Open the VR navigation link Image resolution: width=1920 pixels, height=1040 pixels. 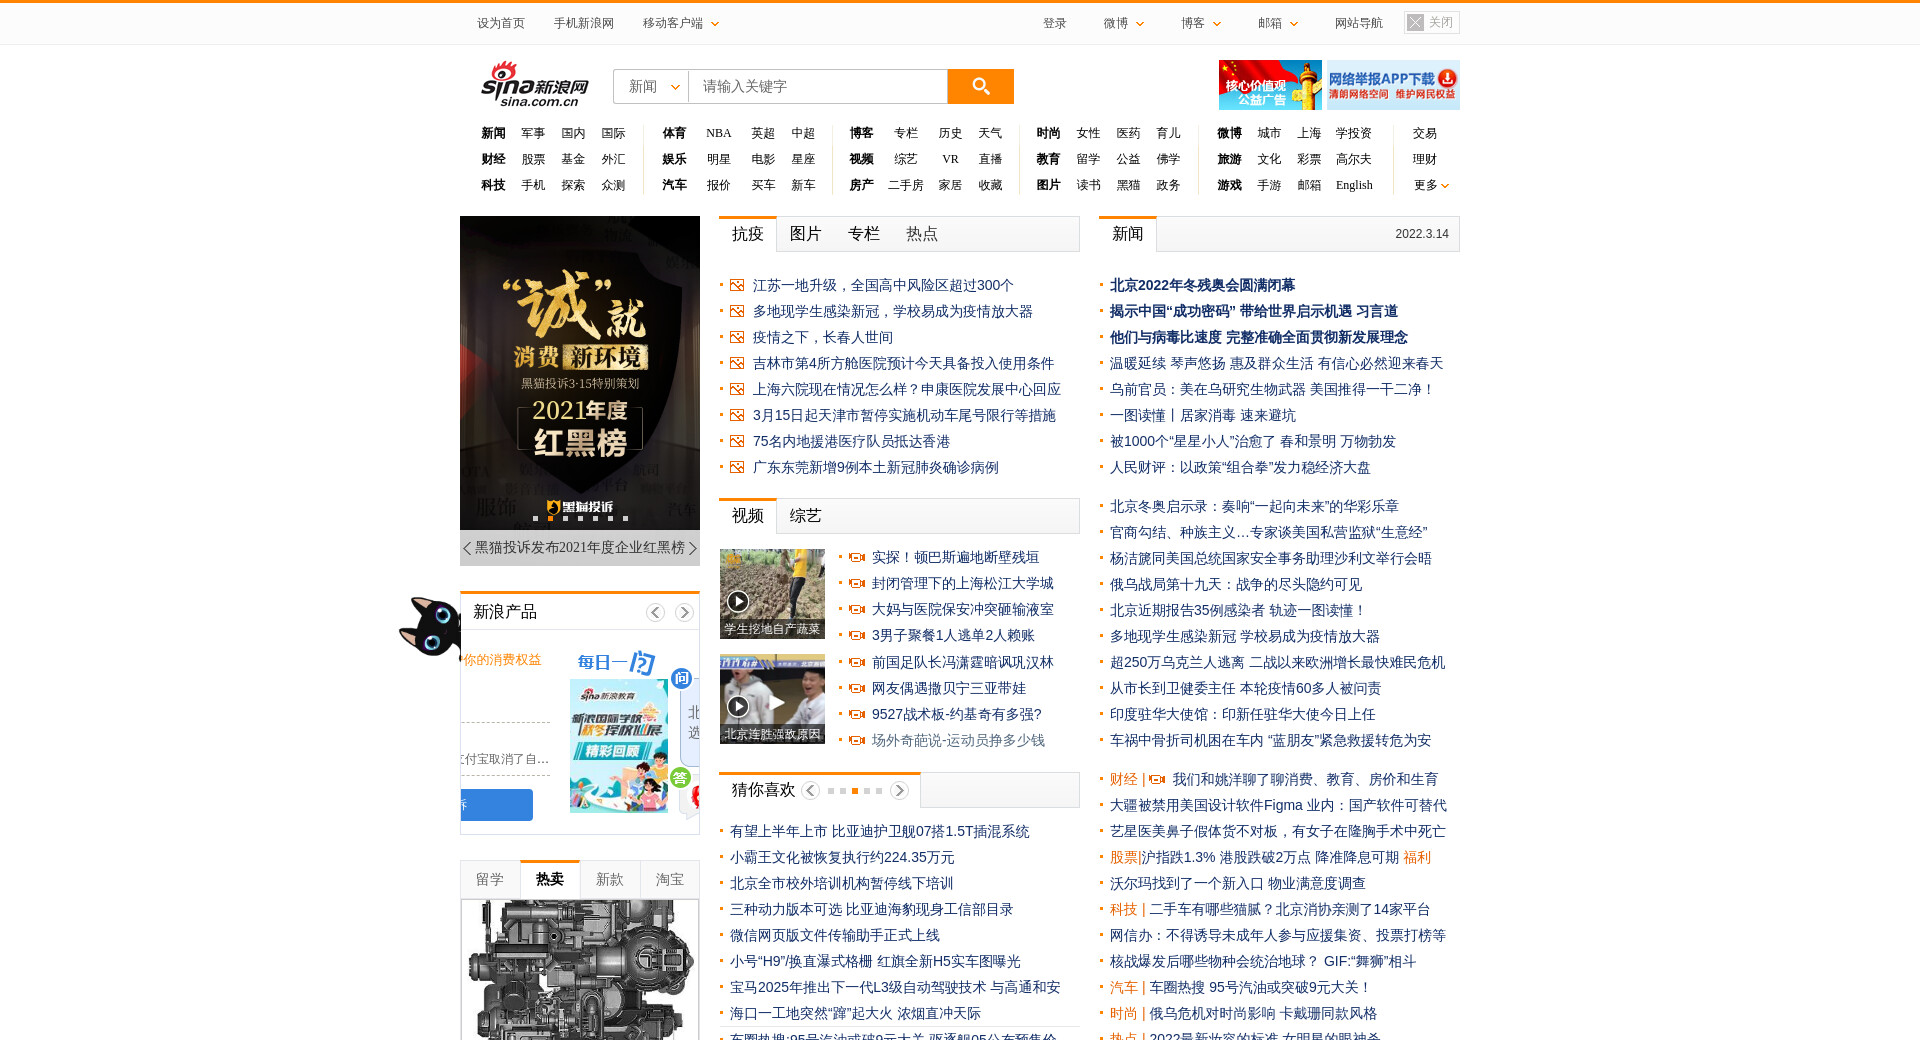click(950, 159)
